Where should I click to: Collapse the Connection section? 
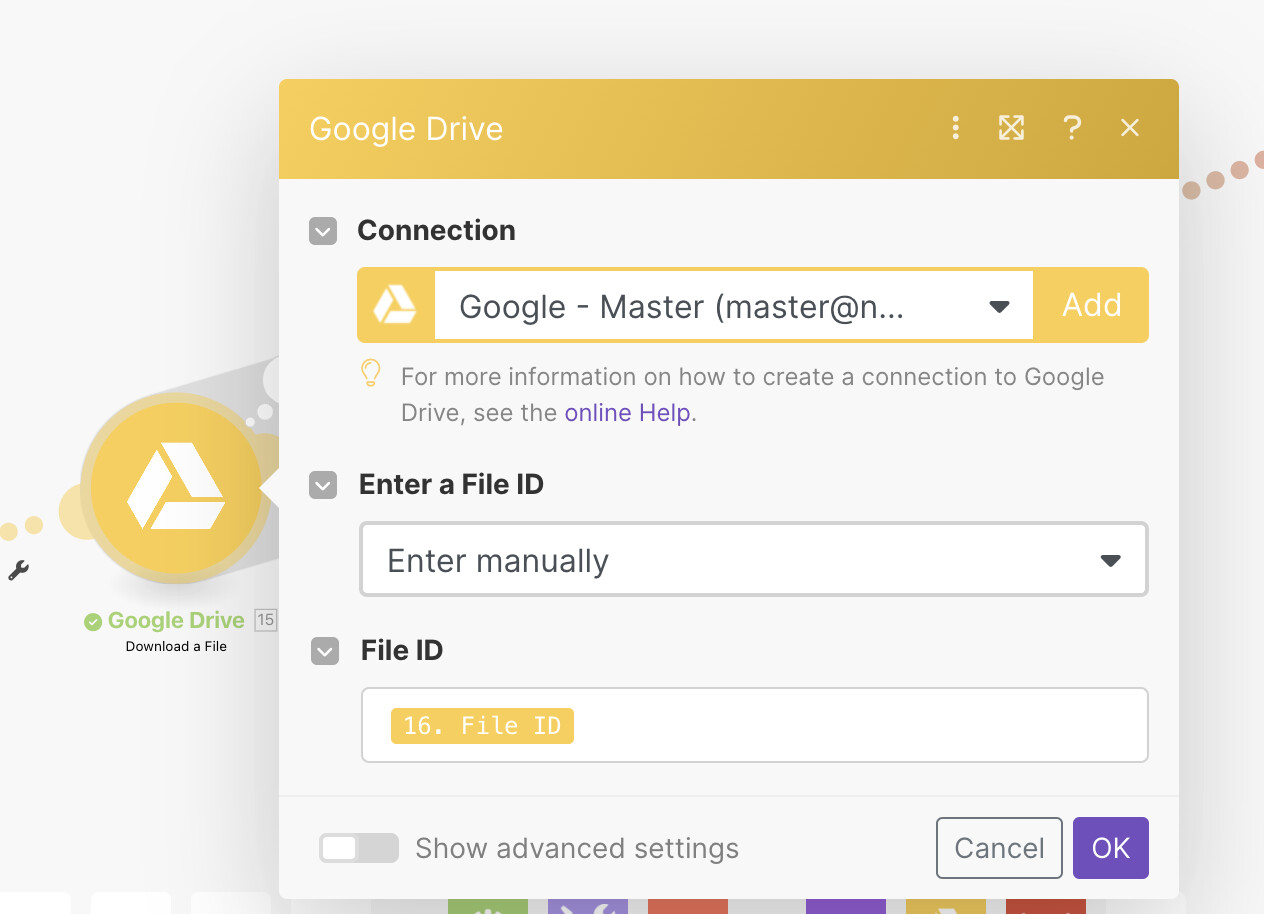click(323, 231)
